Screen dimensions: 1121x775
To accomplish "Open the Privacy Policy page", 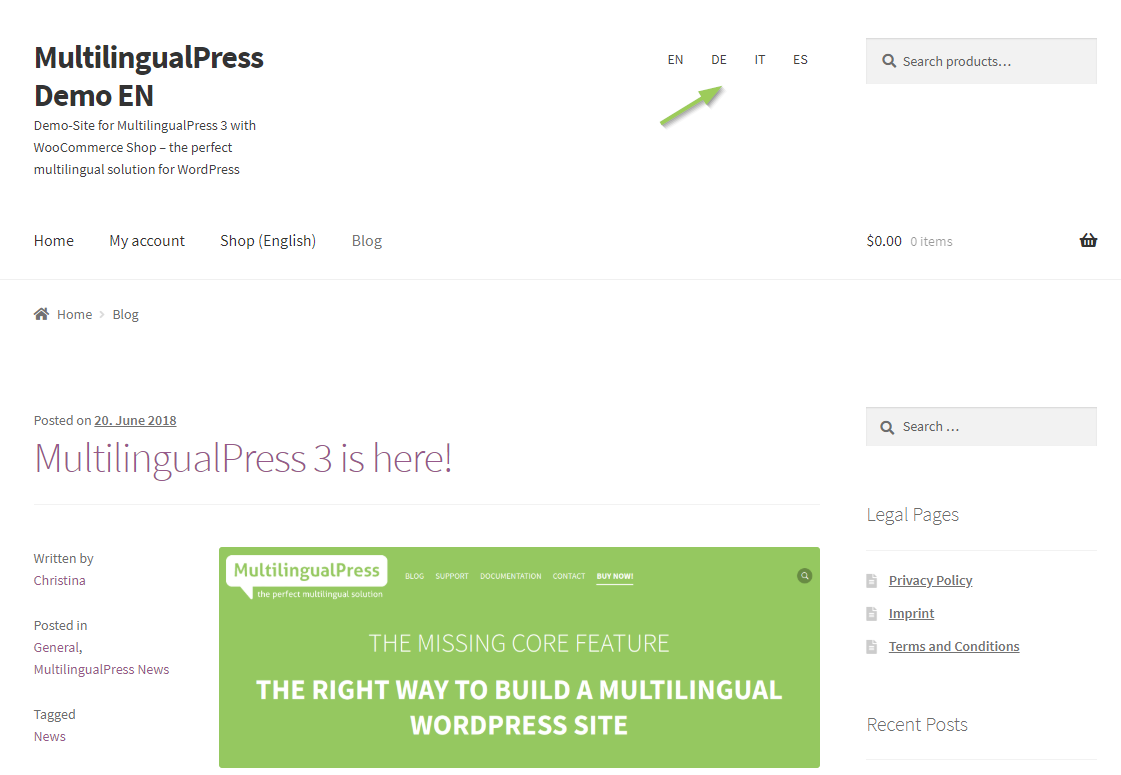I will [x=930, y=581].
